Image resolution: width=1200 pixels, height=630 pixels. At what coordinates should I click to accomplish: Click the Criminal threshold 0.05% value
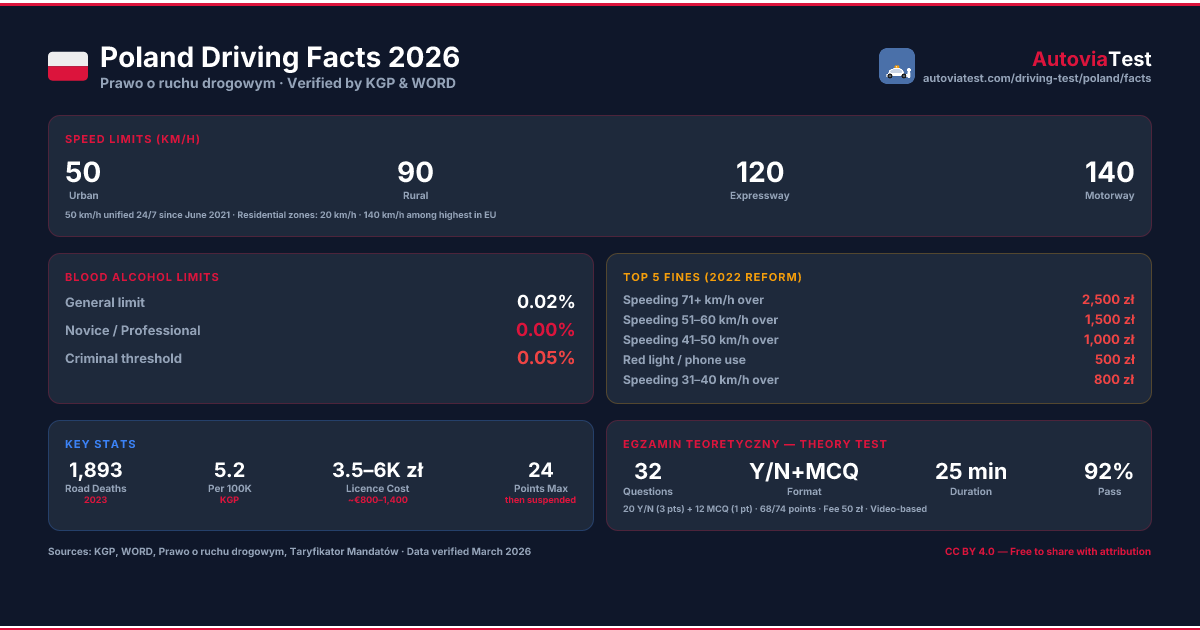[546, 358]
